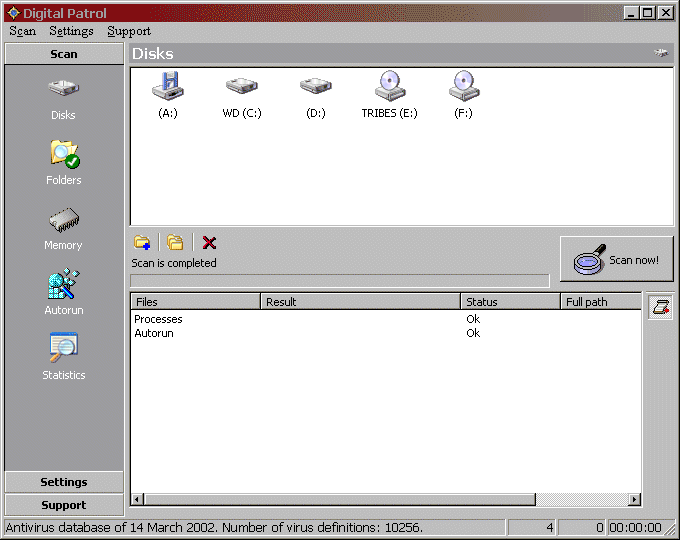Click the Digital Patrol title bar logo
680x540 pixels.
[x=13, y=13]
